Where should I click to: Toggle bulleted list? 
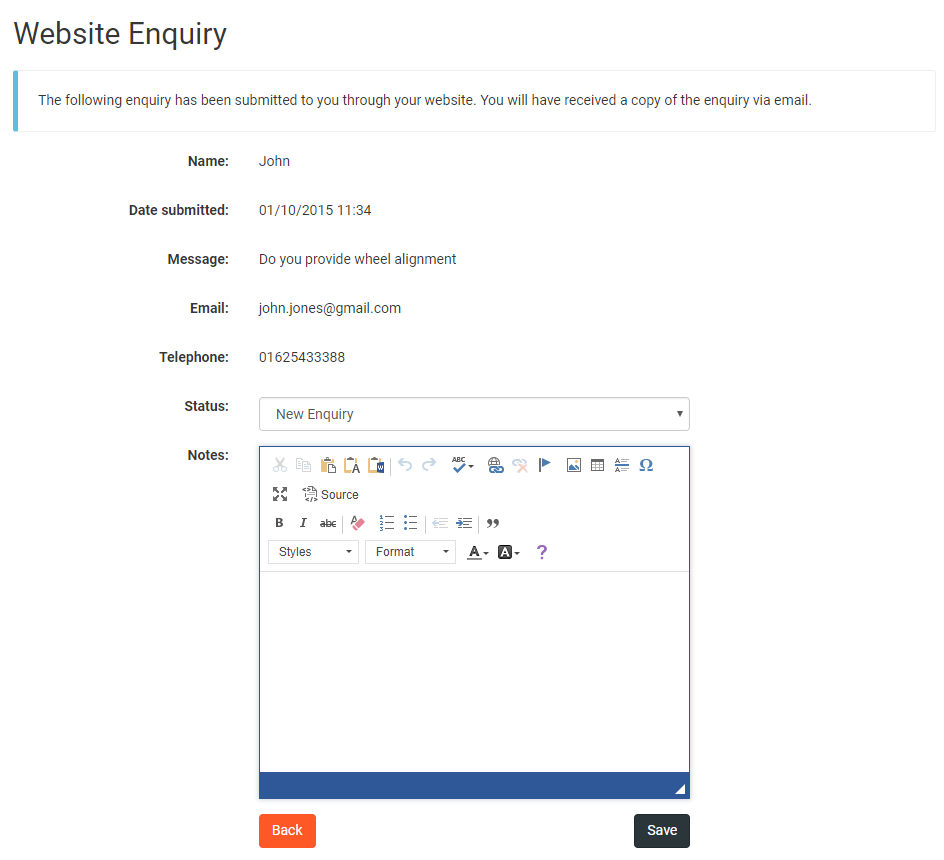[411, 523]
